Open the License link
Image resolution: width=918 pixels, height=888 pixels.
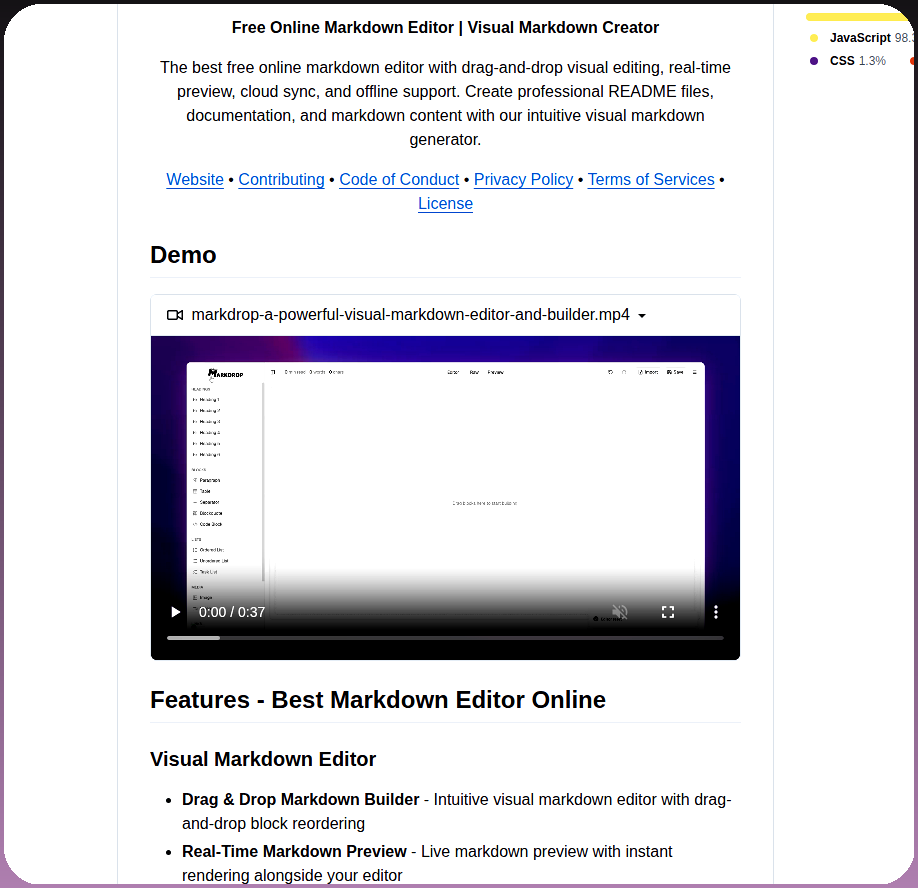coord(446,203)
